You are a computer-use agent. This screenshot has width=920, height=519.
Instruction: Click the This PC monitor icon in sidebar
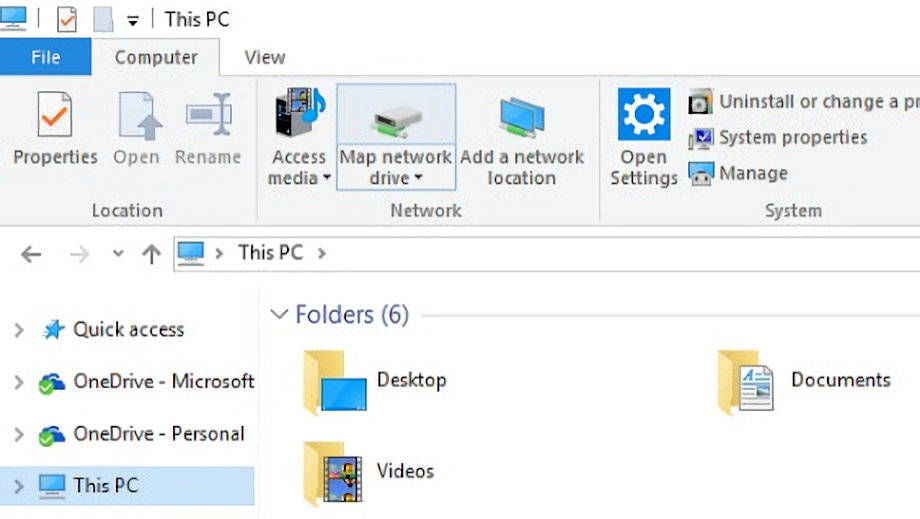pyautogui.click(x=52, y=486)
